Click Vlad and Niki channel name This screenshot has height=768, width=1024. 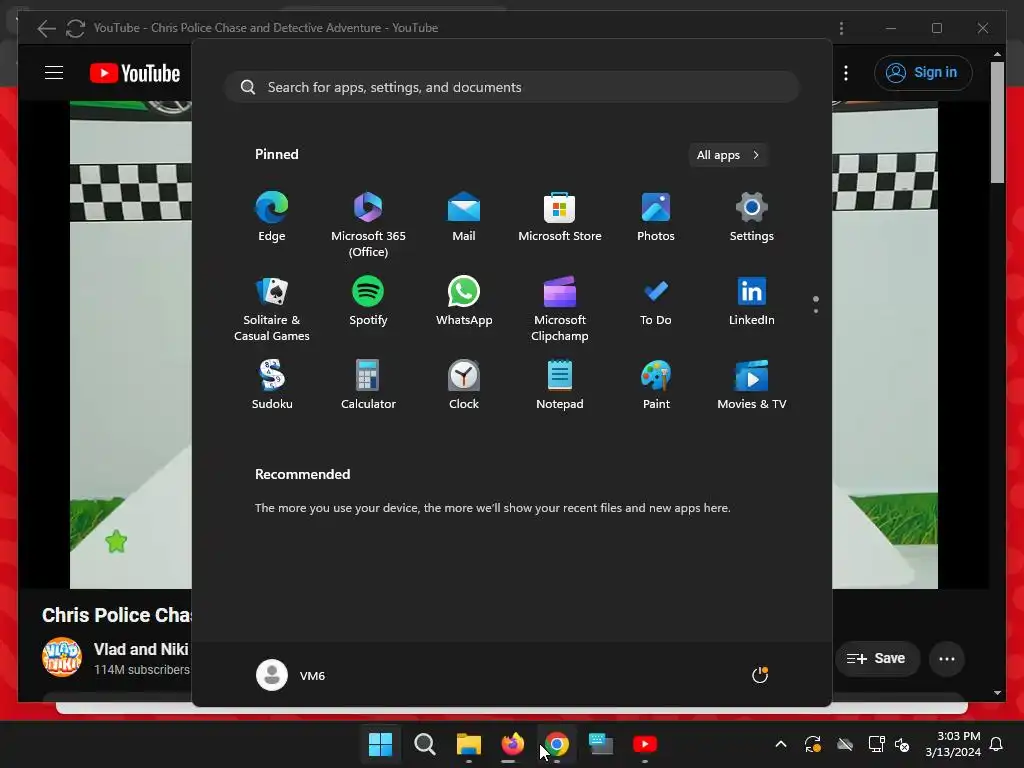(141, 649)
